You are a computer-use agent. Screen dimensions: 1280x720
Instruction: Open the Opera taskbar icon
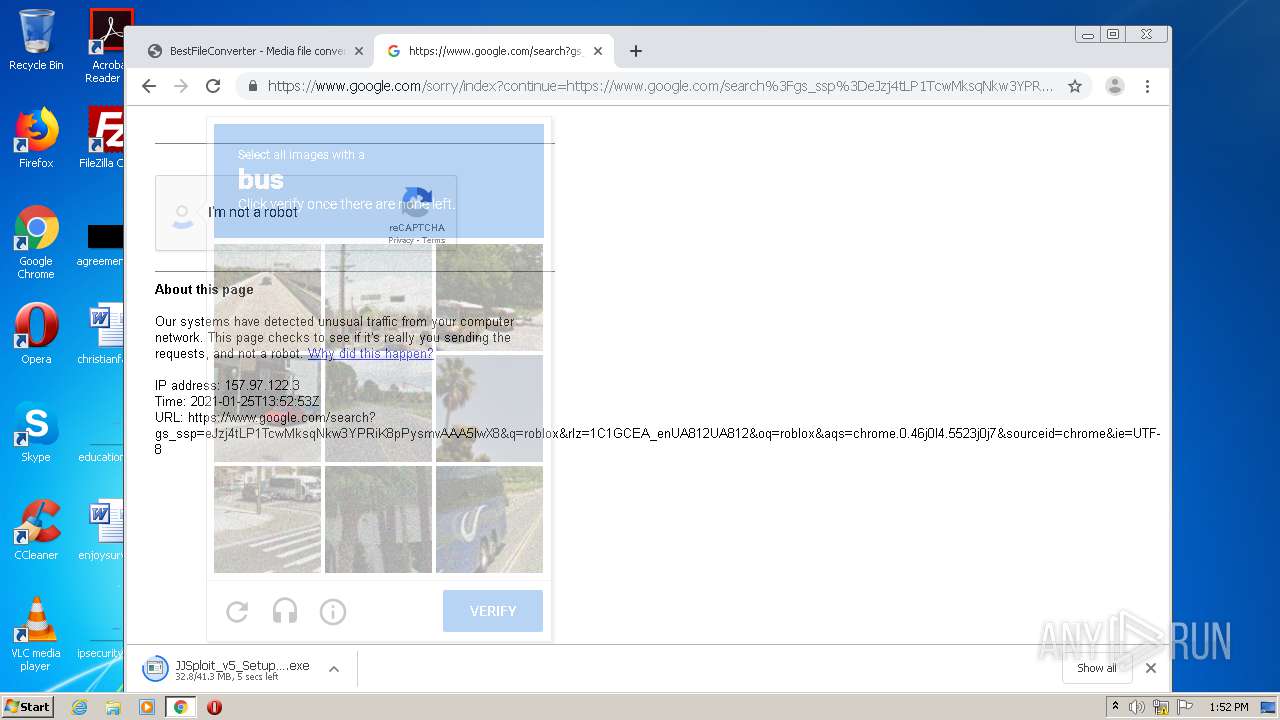pyautogui.click(x=214, y=707)
